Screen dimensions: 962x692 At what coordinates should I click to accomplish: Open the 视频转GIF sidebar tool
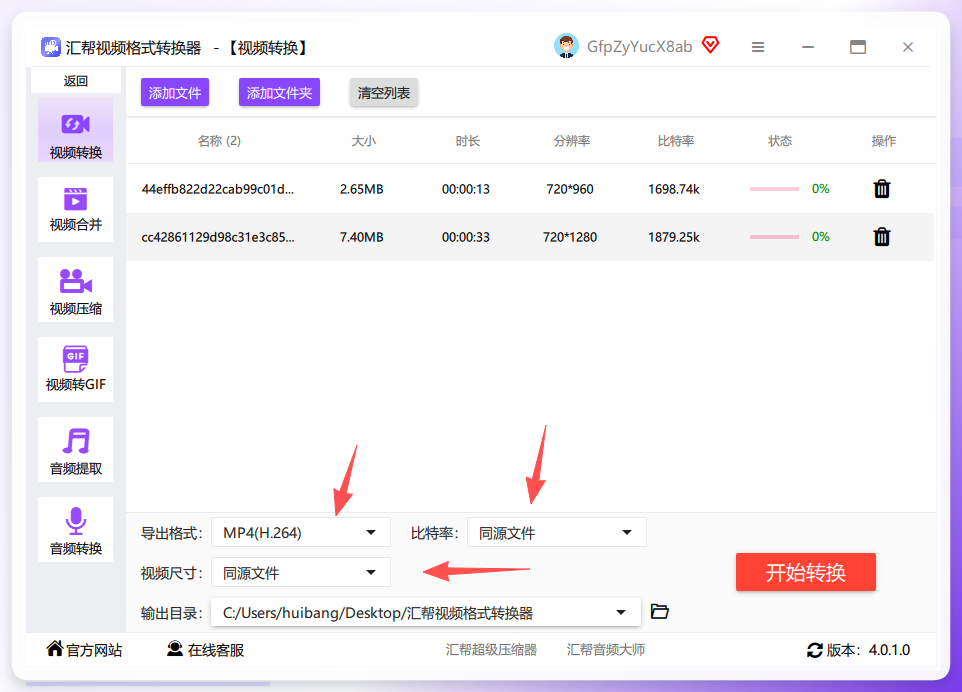[75, 369]
